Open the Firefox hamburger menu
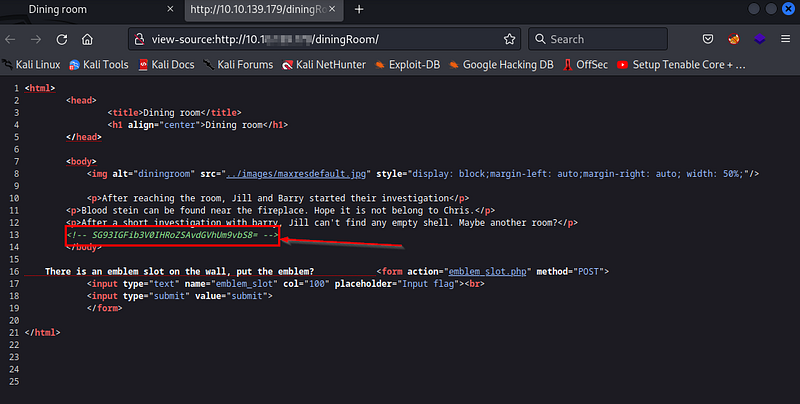 785,39
